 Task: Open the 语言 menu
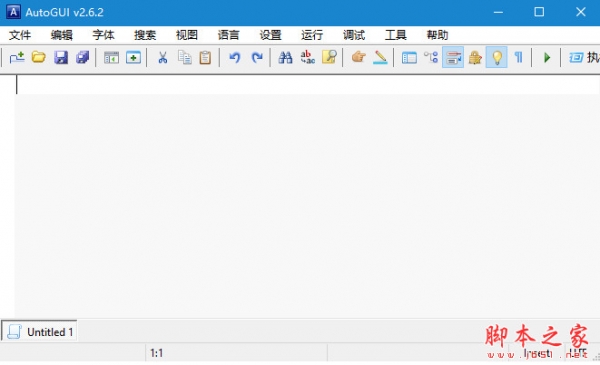[x=228, y=35]
